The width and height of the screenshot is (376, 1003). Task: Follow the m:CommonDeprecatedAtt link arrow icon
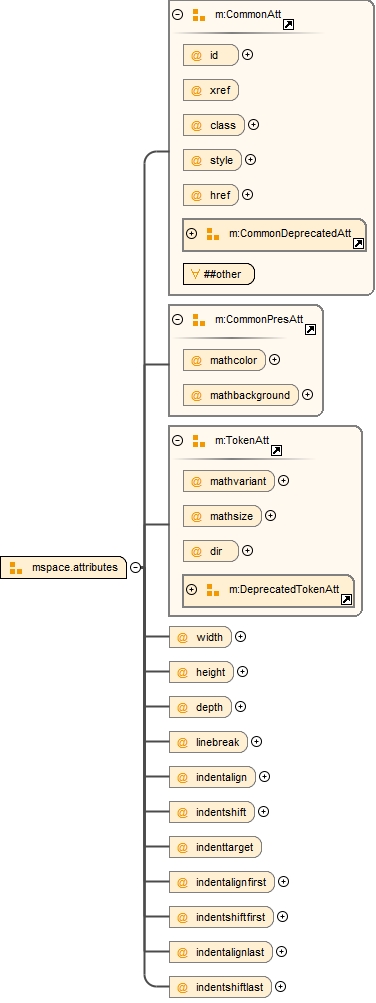click(359, 244)
